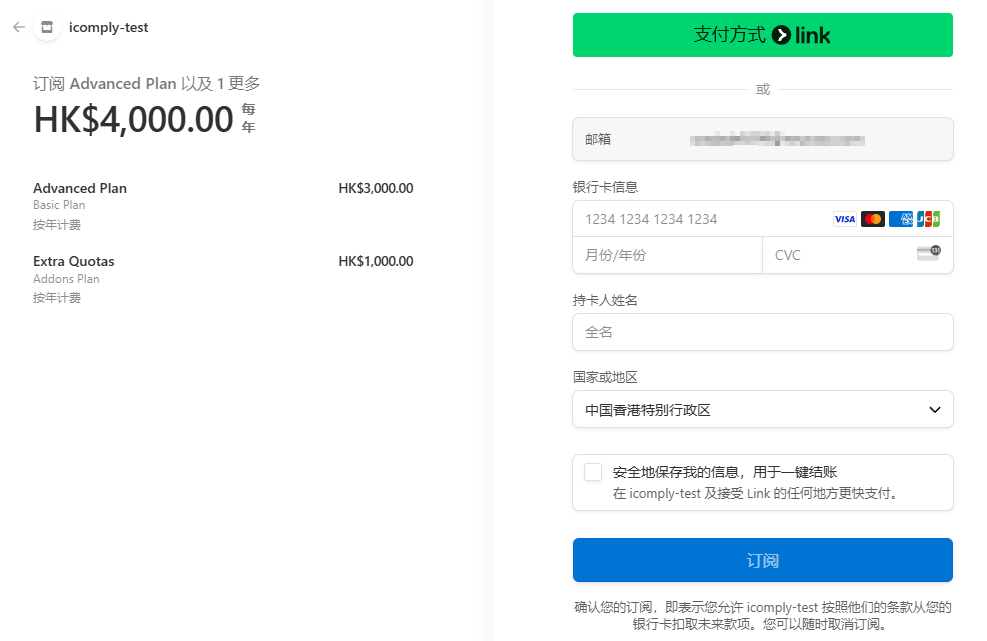987x641 pixels.
Task: Click the dropdown chevron for region
Action: click(x=935, y=410)
